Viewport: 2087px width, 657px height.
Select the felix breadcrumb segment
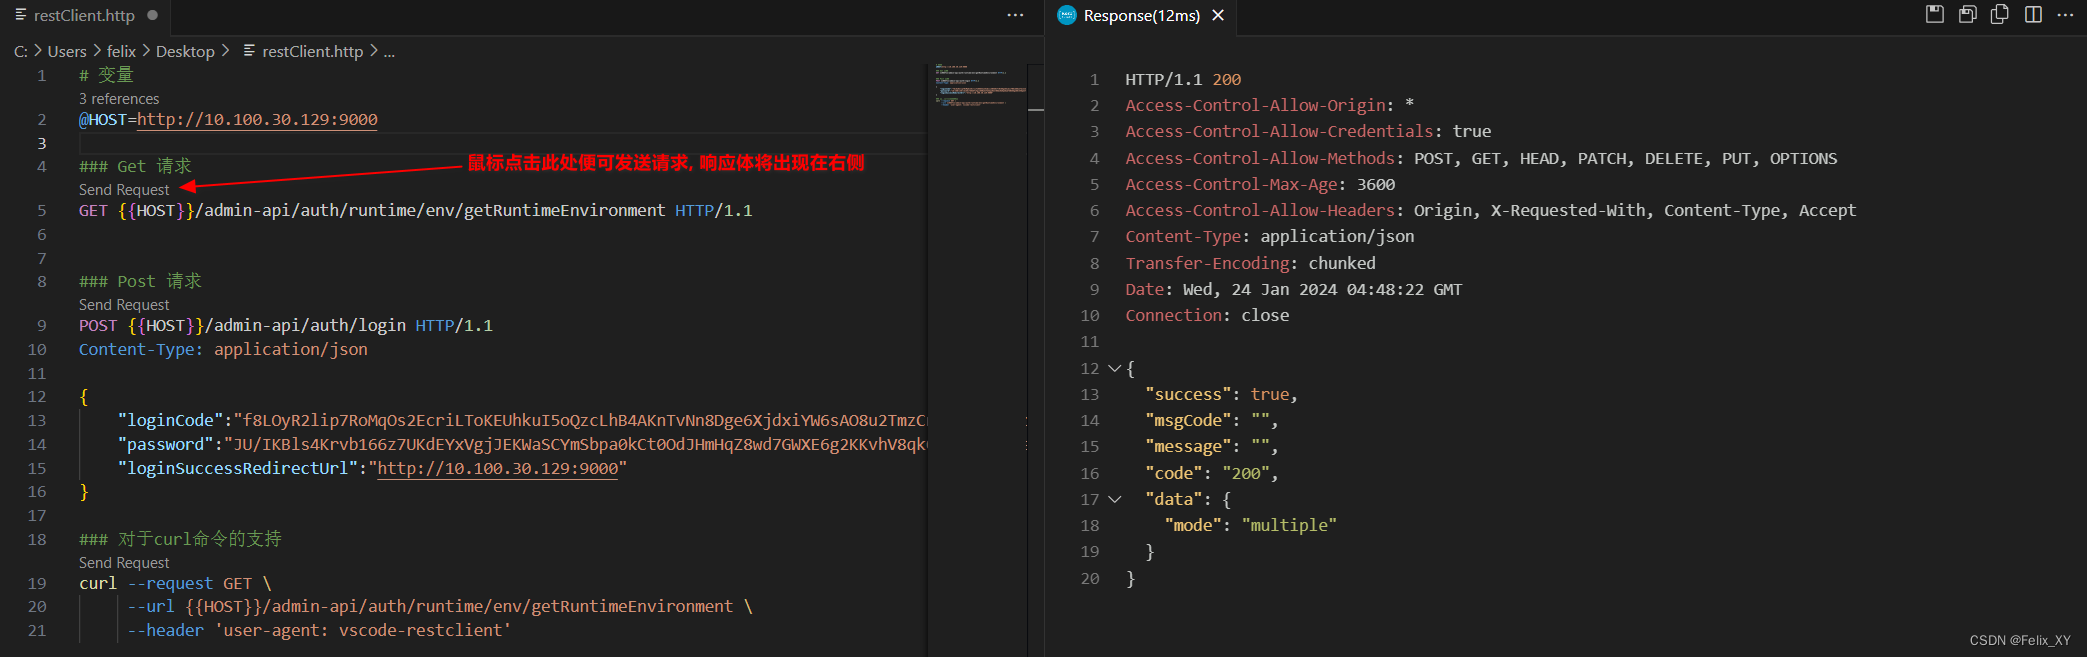coord(121,51)
